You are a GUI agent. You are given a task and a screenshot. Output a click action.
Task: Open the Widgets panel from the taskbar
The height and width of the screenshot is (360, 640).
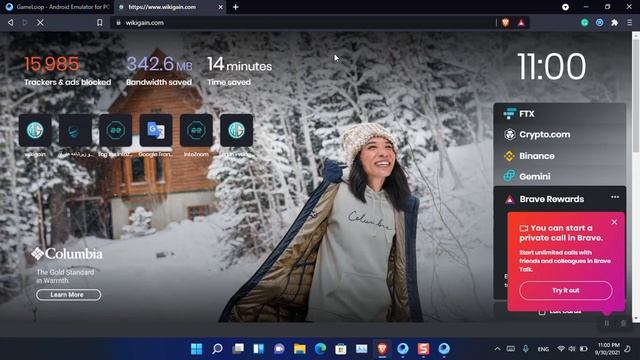[258, 349]
